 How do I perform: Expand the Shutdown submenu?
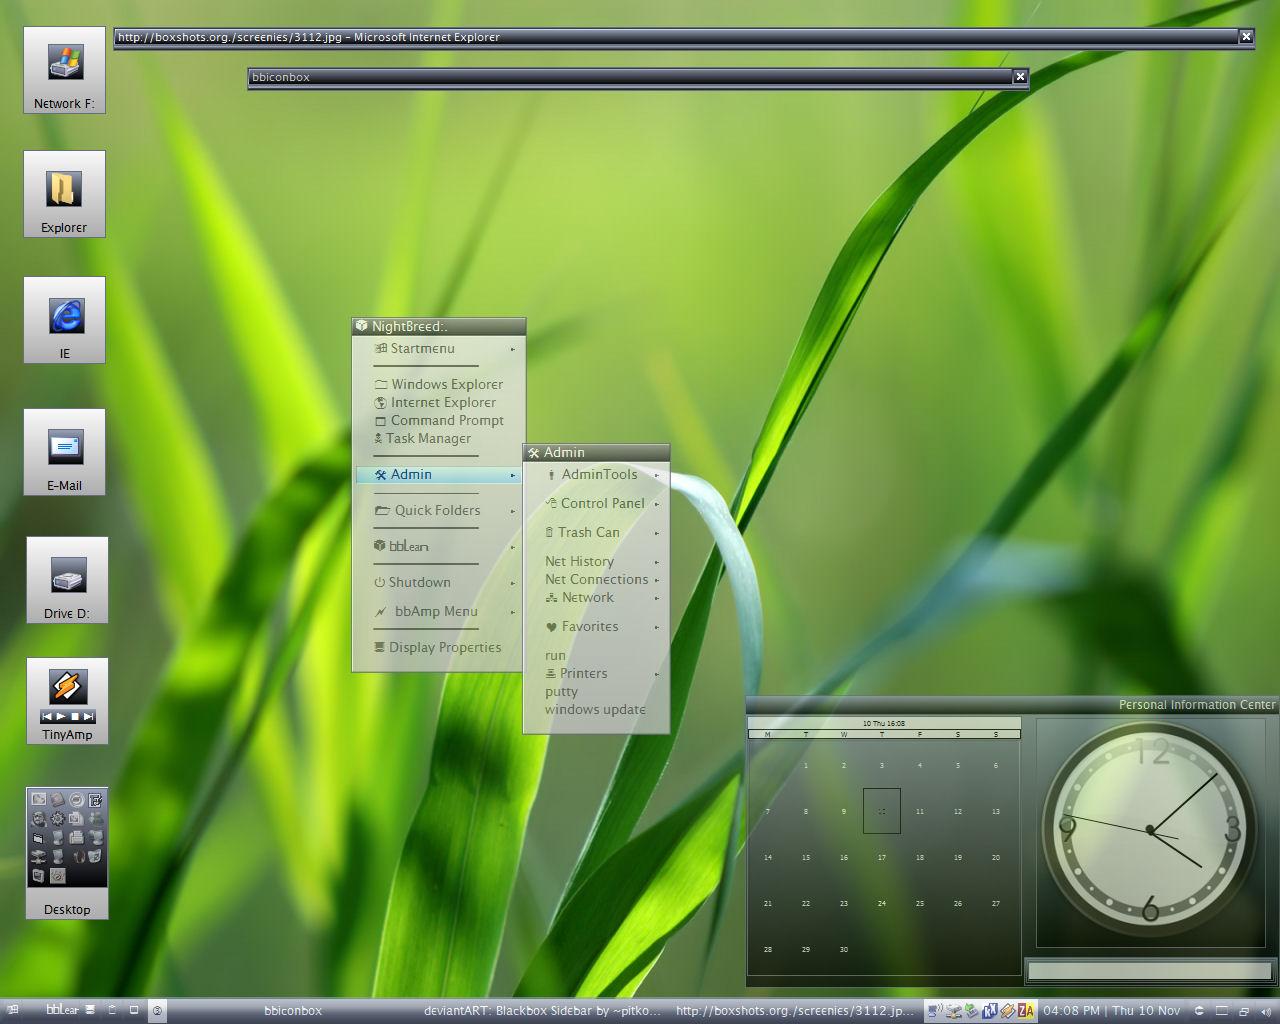click(437, 582)
